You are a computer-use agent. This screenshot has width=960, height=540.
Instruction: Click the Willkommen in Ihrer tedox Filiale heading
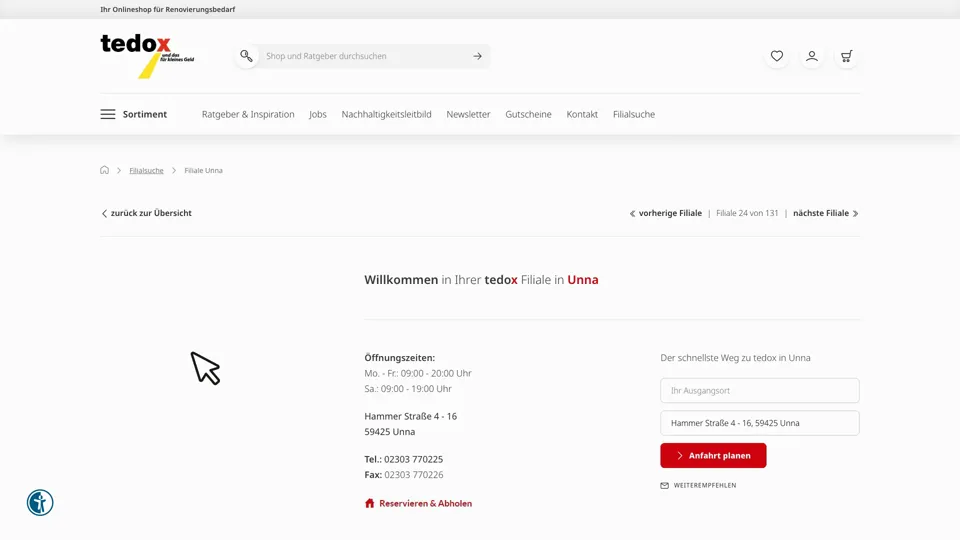tap(481, 280)
